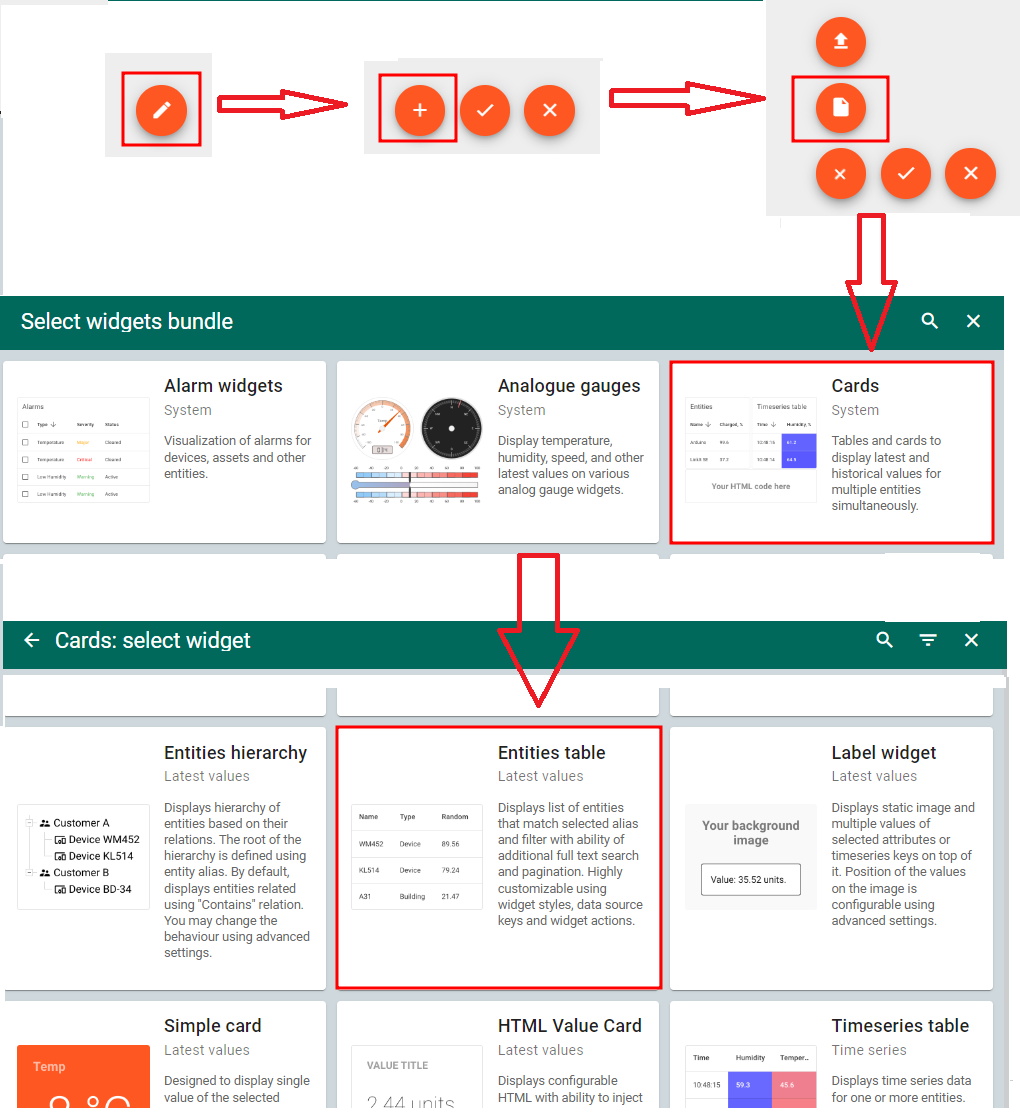The image size is (1030, 1108).
Task: Click the upload dashboard icon
Action: pyautogui.click(x=840, y=42)
